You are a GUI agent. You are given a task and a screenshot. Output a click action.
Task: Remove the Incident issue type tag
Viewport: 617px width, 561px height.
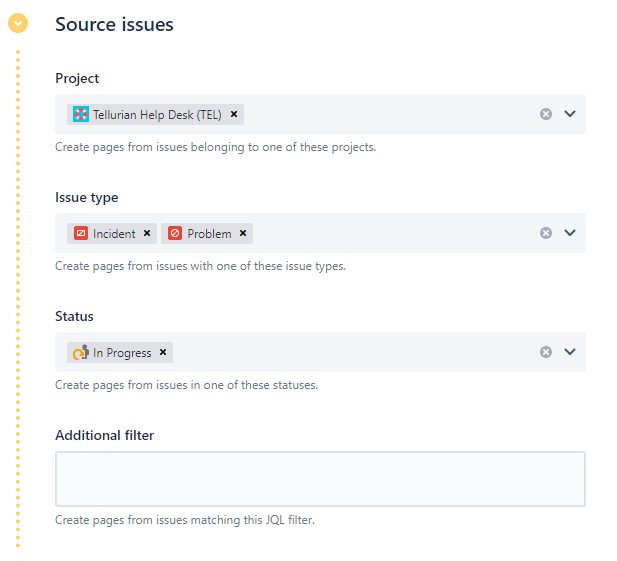[147, 233]
